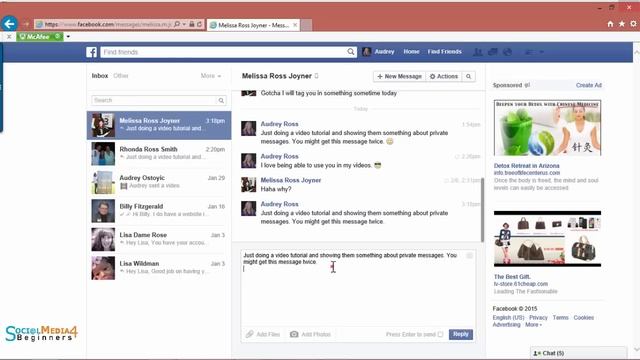Screen dimensions: 640x360
Task: Close the McAfee toolbar with X
Action: pyautogui.click(x=9, y=37)
